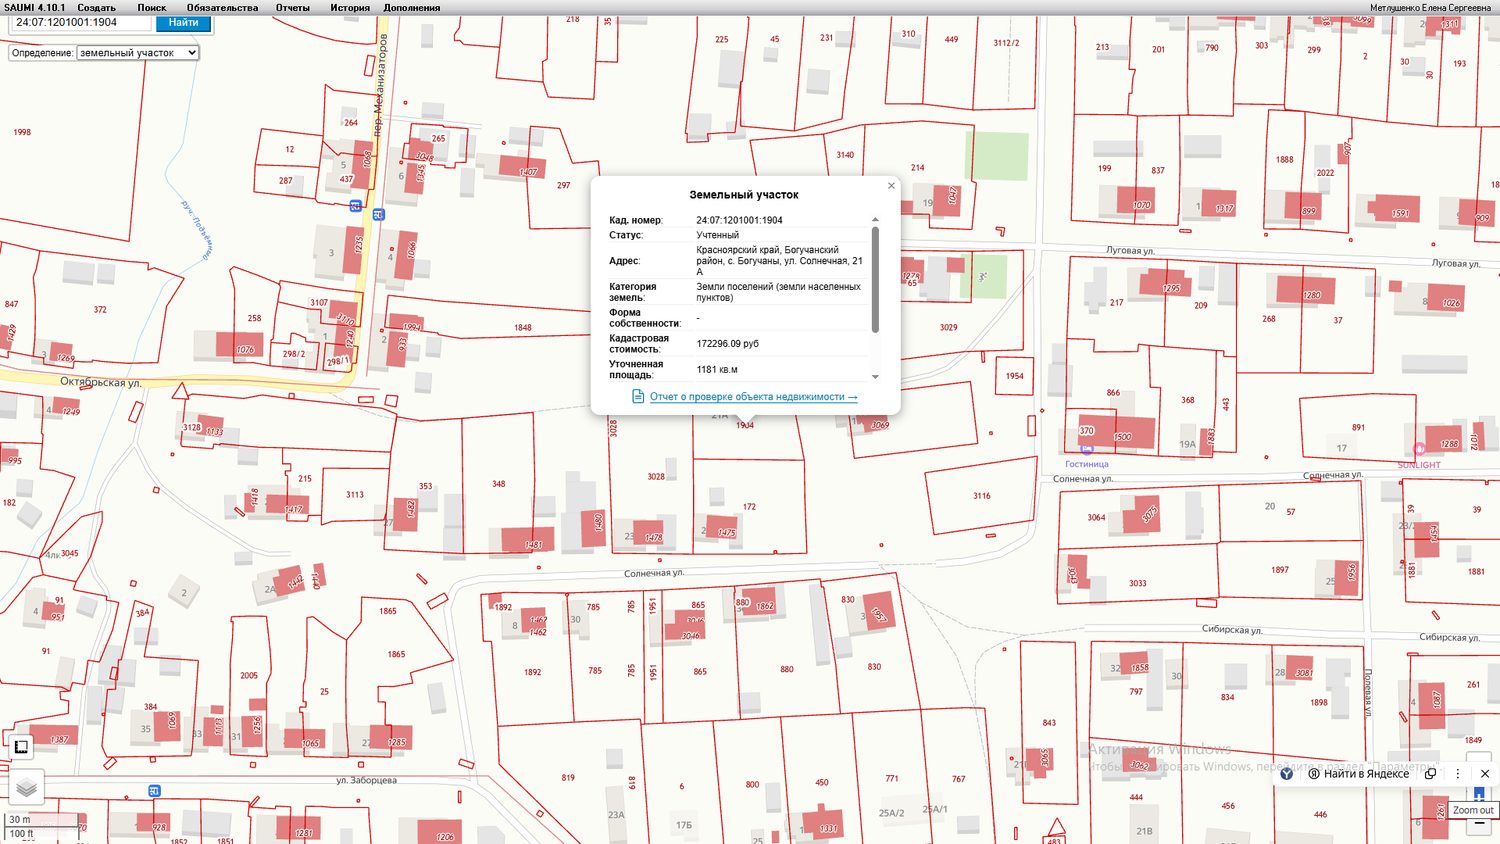Screen dimensions: 1500x844
Task: Click the 'Октябрьская ул.' street label
Action: tap(100, 382)
